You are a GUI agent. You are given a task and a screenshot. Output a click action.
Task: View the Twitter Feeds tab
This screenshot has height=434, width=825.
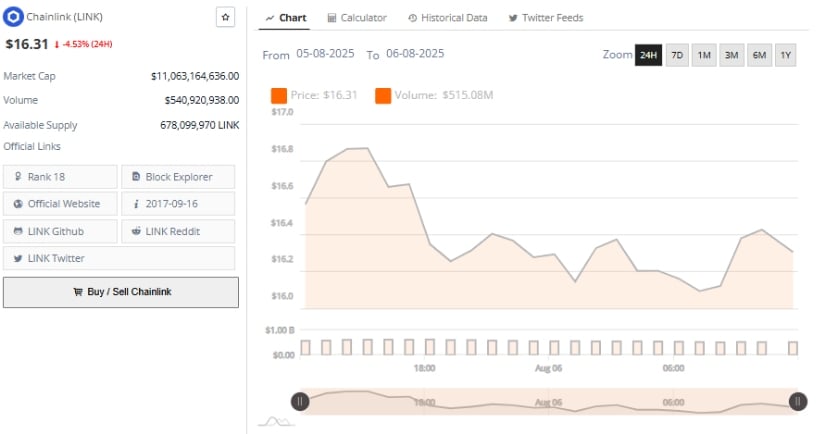(x=546, y=18)
